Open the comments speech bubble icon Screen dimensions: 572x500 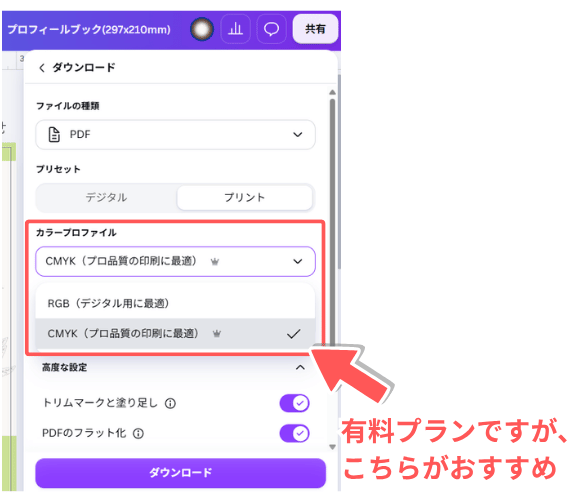271,29
